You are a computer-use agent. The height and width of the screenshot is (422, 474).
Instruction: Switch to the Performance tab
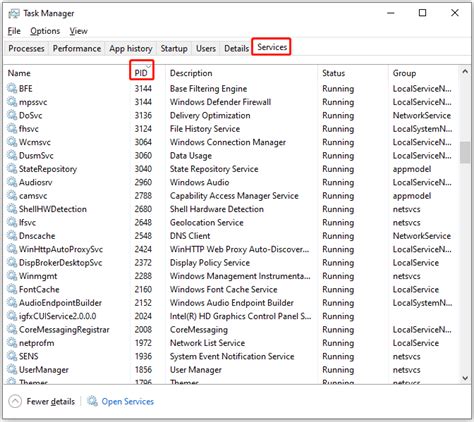(77, 48)
